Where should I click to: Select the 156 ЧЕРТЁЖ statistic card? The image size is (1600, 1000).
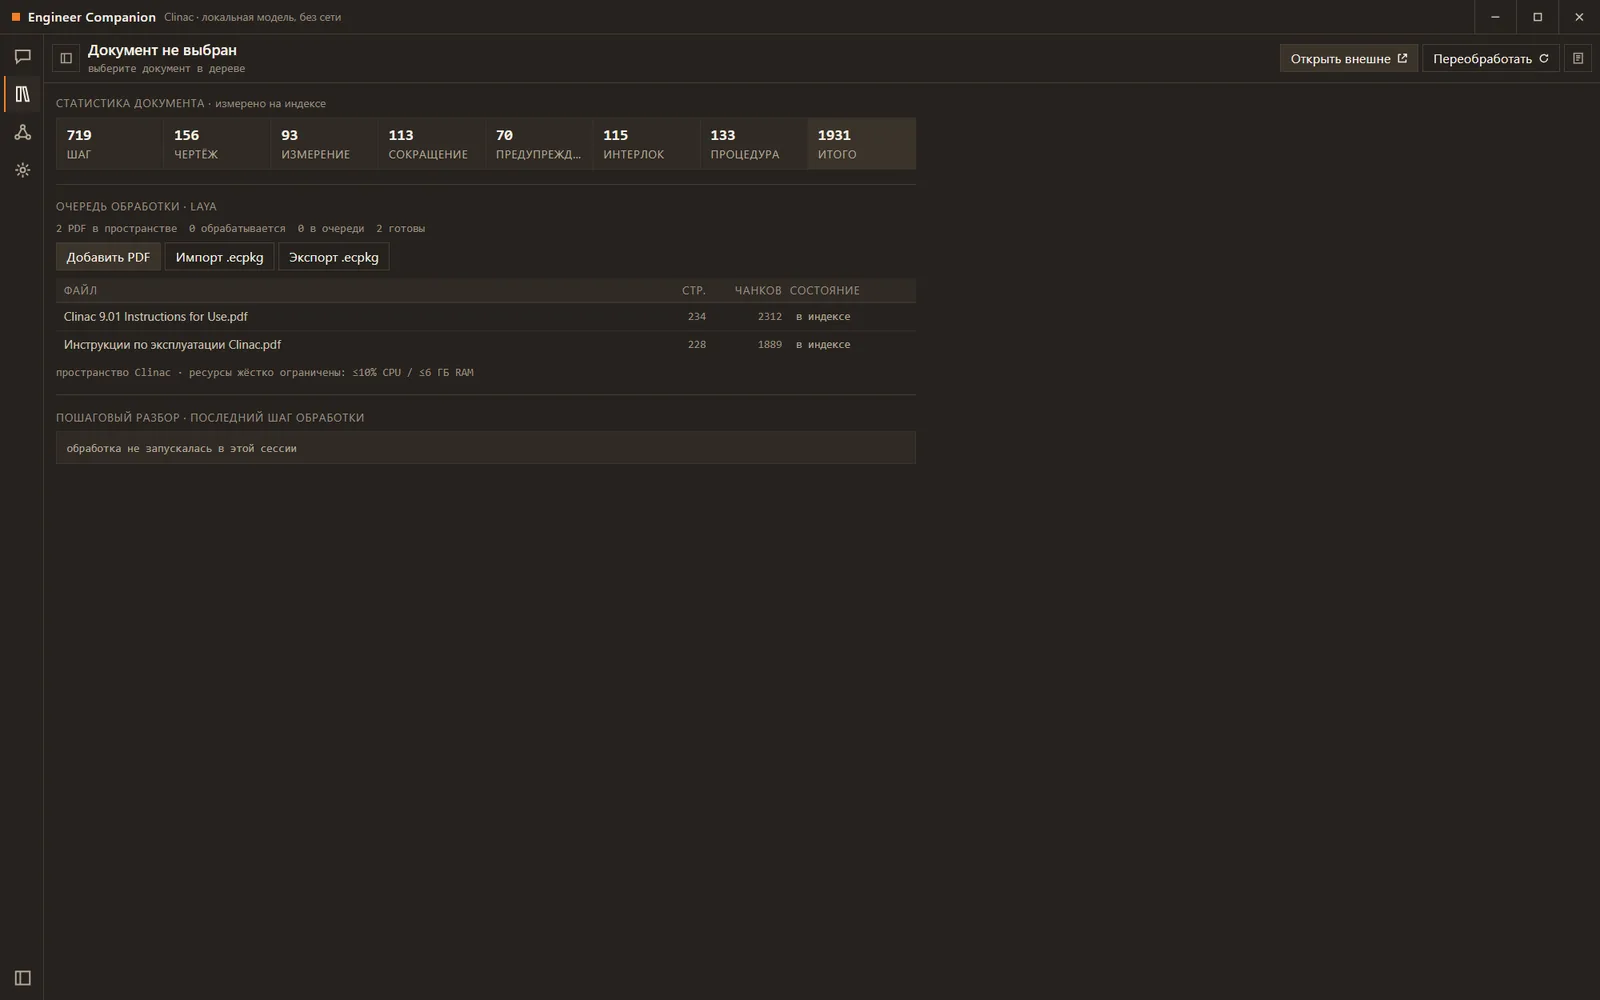(x=216, y=144)
